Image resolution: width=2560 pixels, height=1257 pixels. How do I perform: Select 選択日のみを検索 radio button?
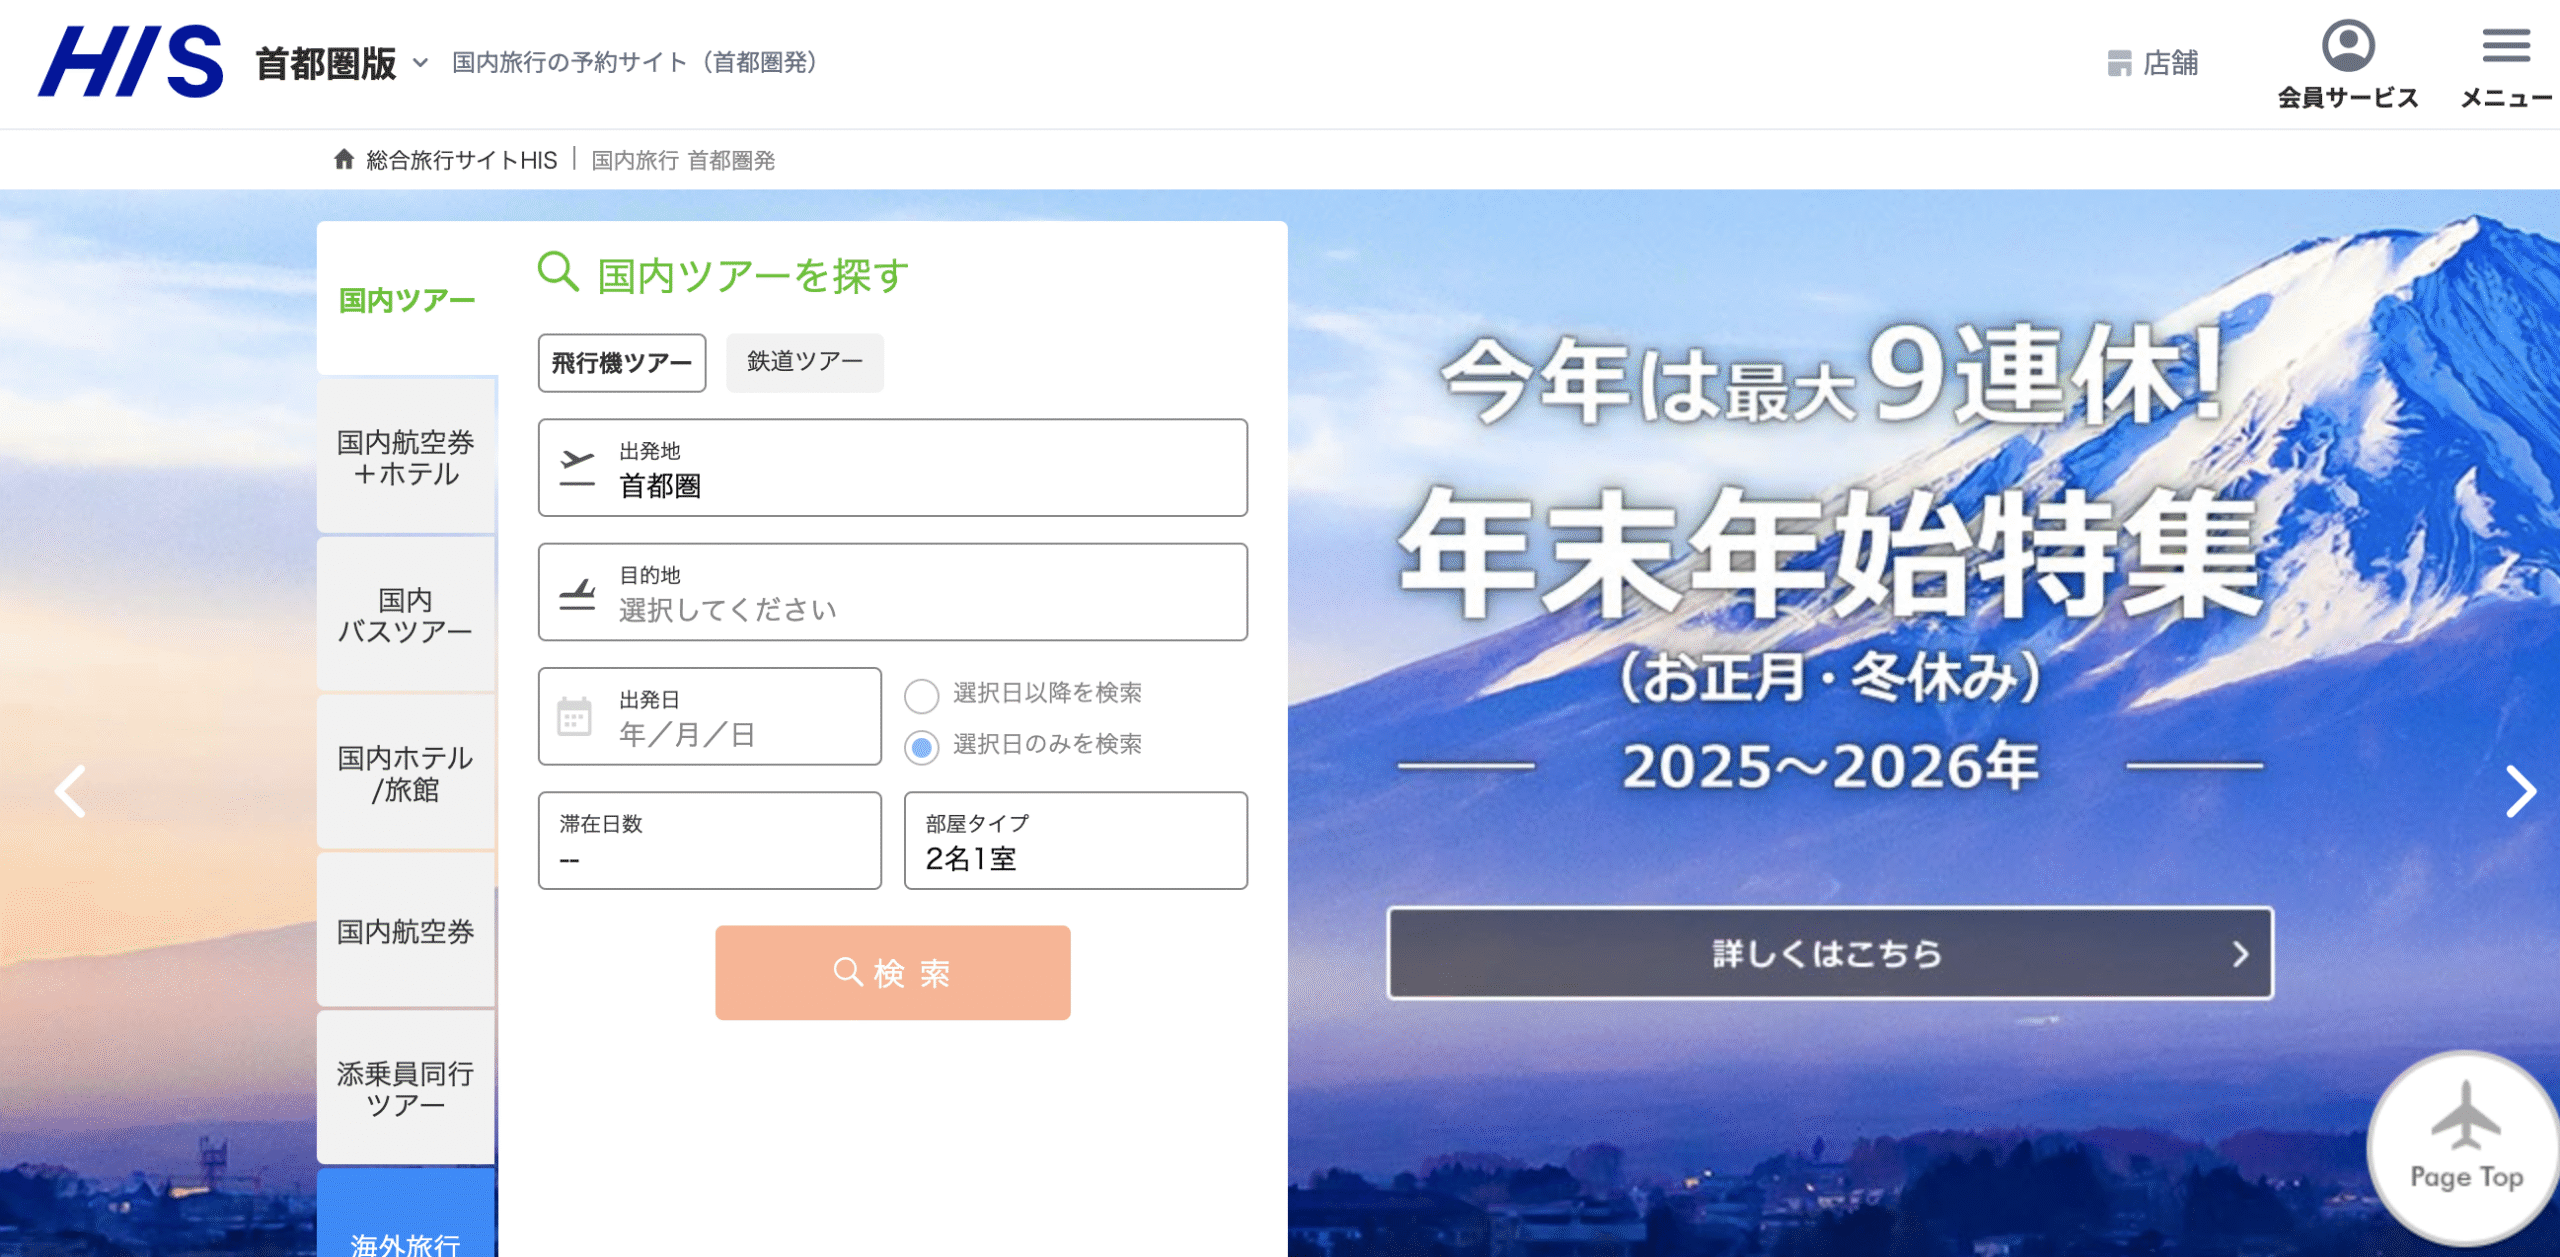[921, 747]
